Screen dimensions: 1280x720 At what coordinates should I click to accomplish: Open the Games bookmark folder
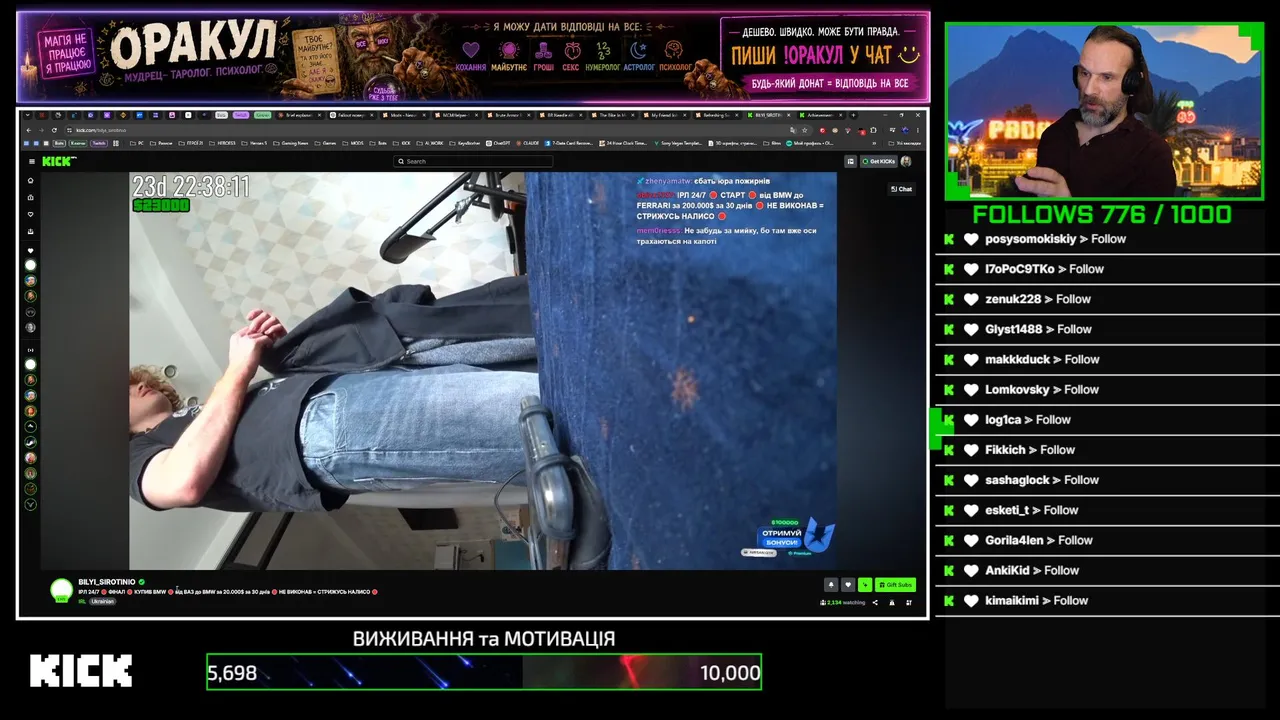(327, 143)
